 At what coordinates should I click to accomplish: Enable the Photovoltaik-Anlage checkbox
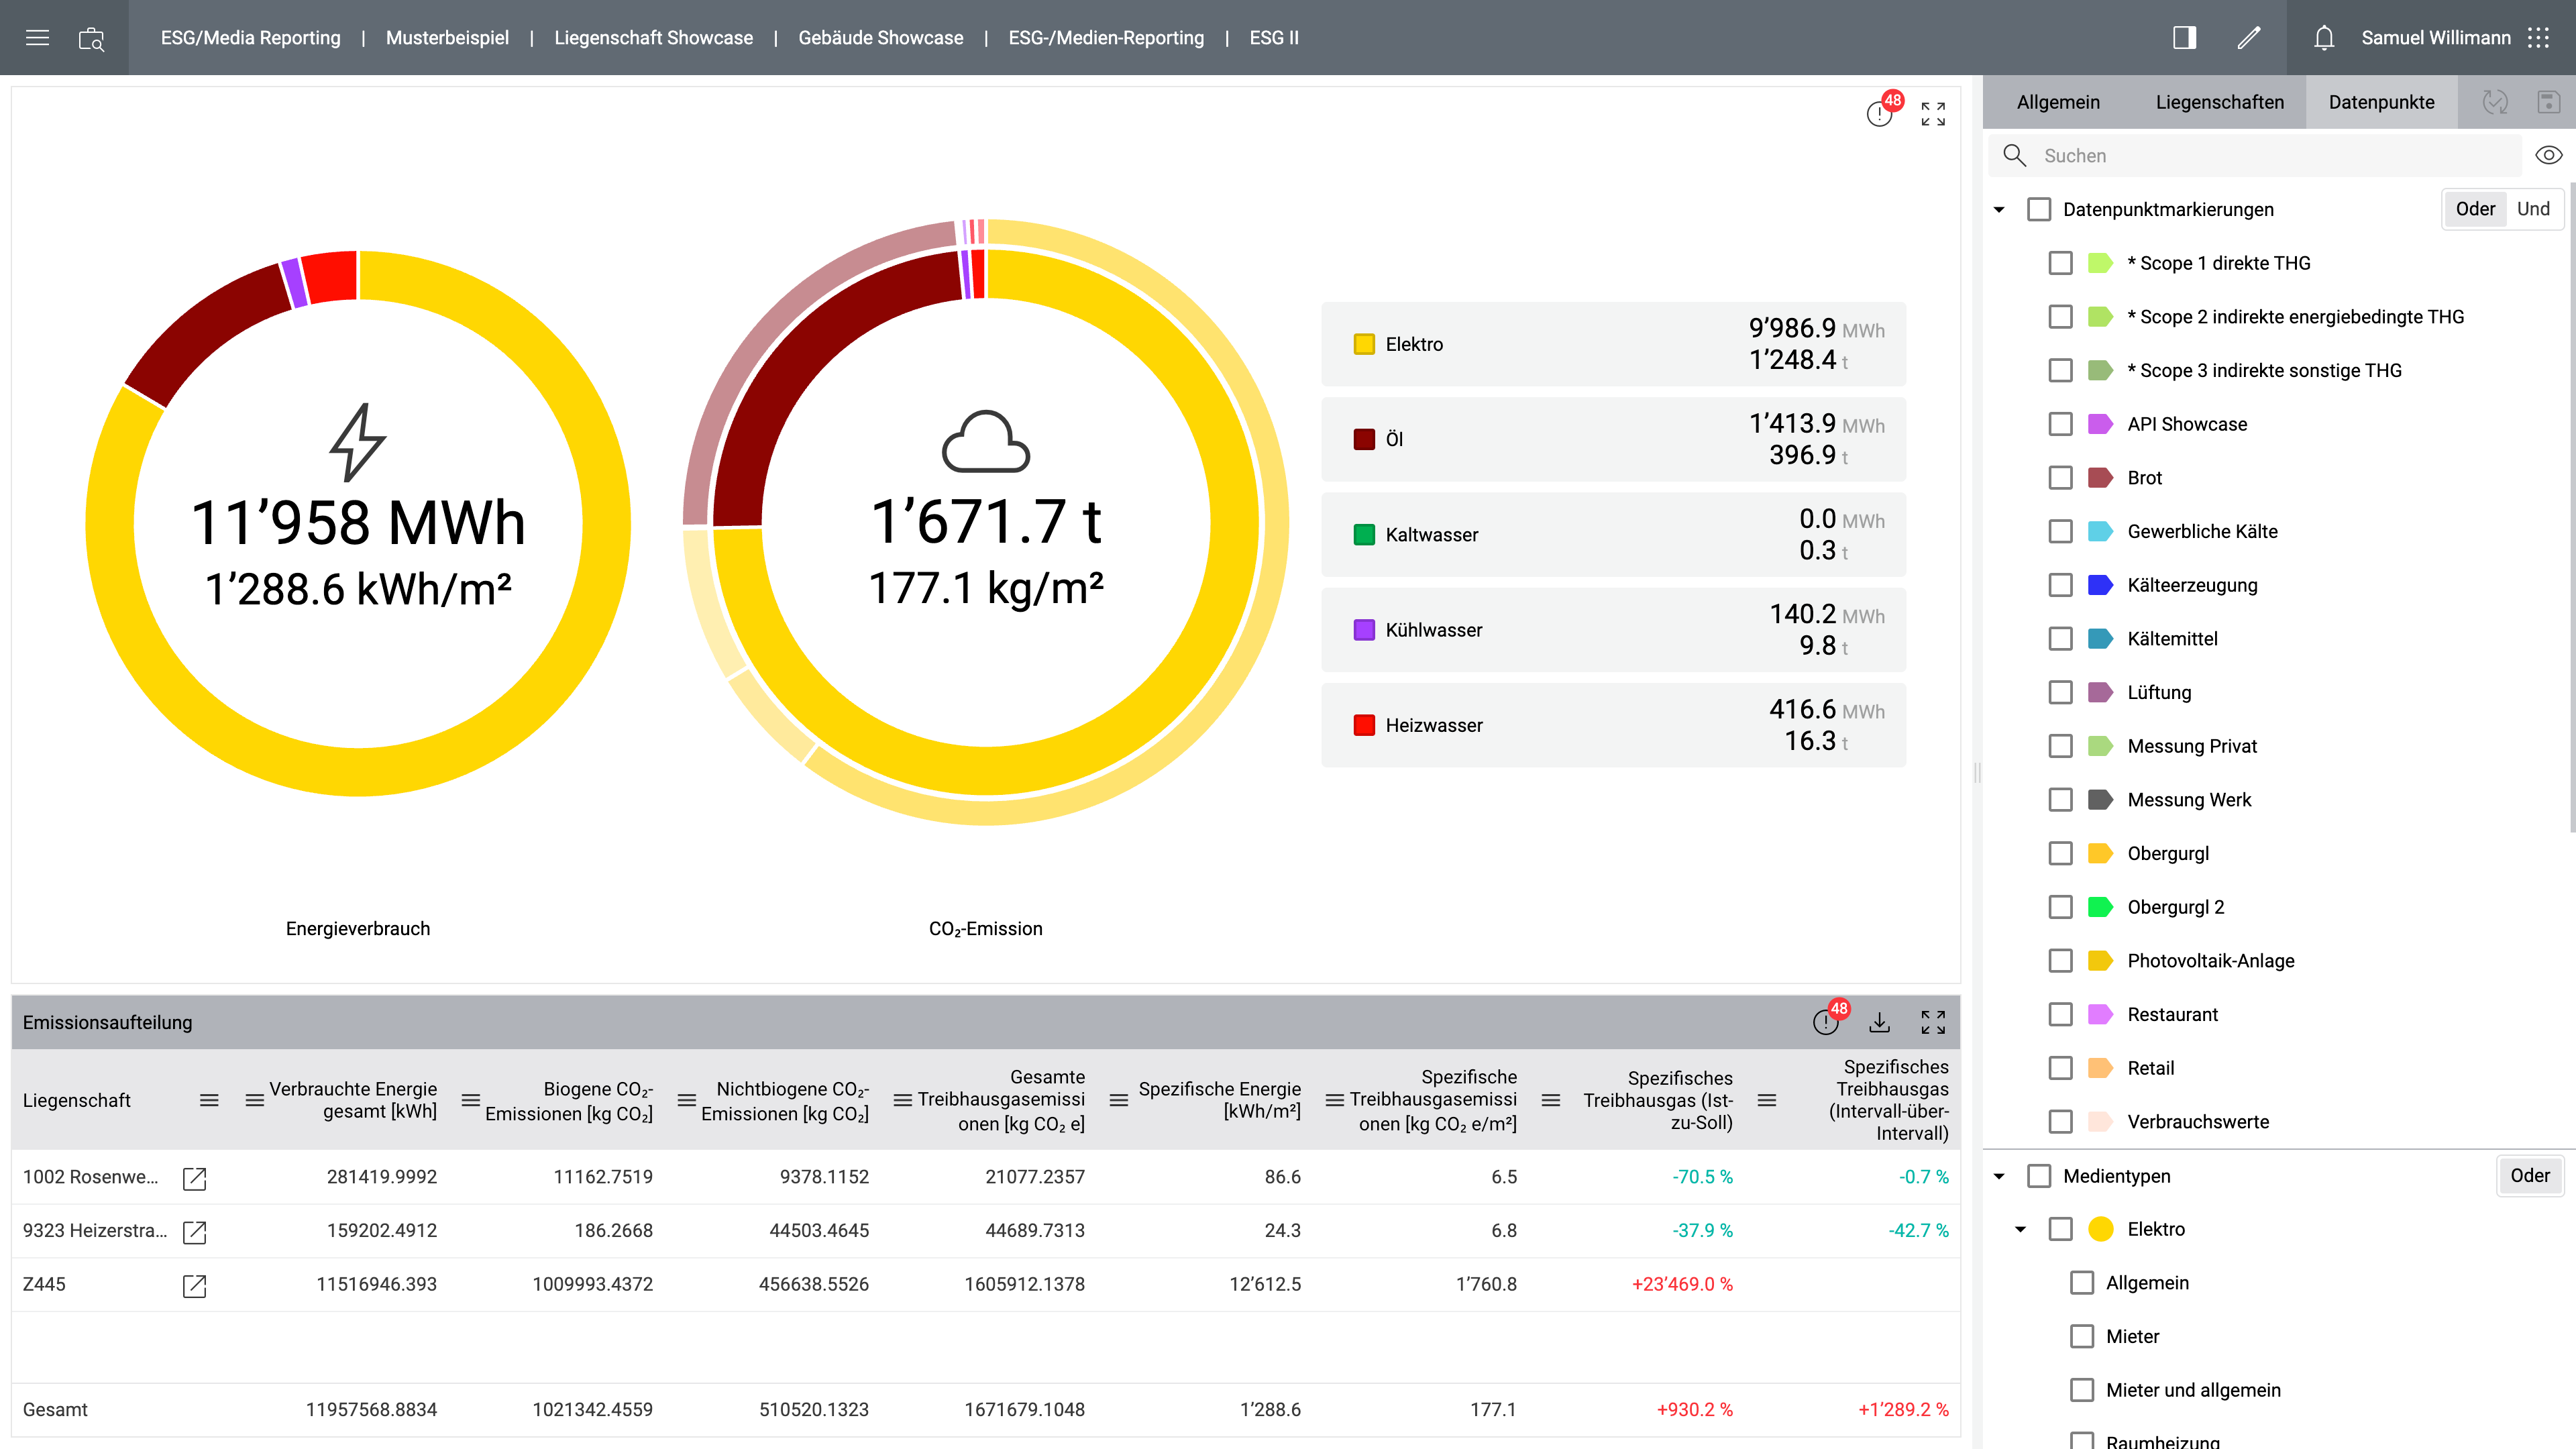[x=2060, y=961]
